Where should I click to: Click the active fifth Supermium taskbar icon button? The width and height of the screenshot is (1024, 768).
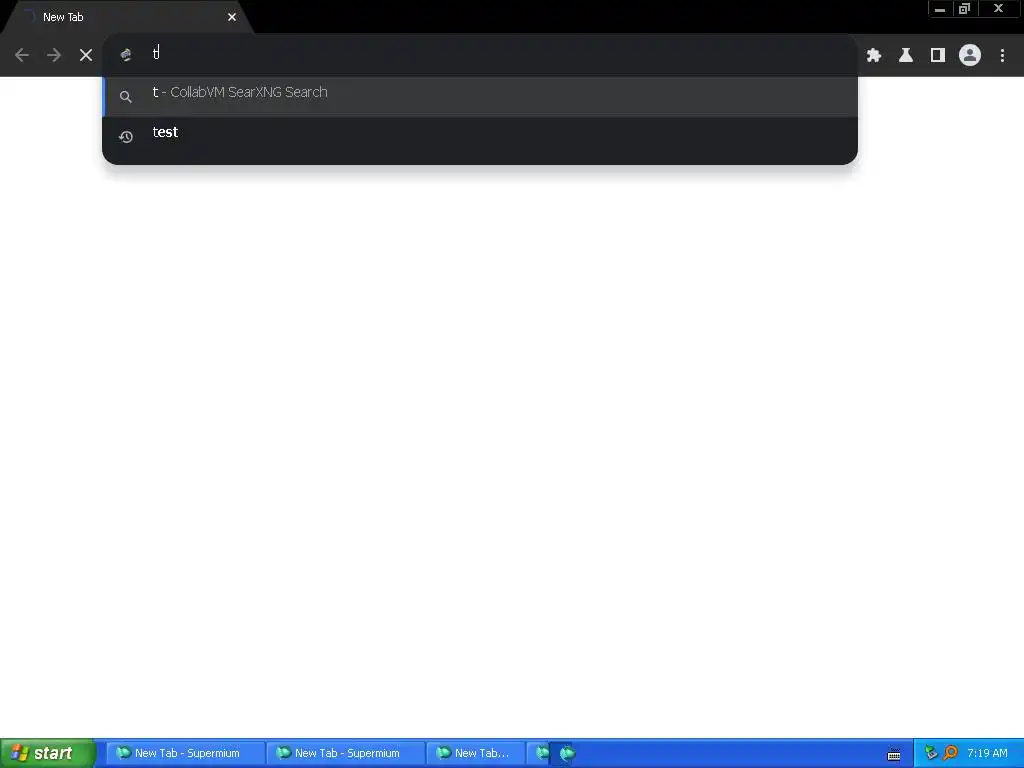565,754
